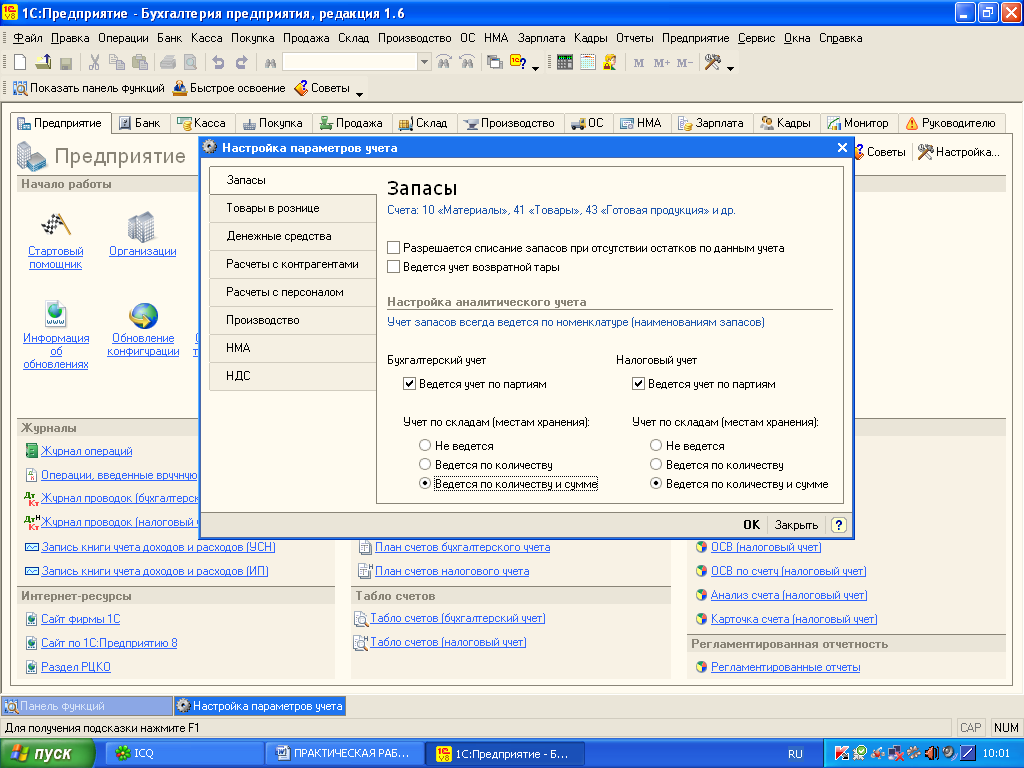Click the toolbar search input field
The height and width of the screenshot is (768, 1024).
350,63
